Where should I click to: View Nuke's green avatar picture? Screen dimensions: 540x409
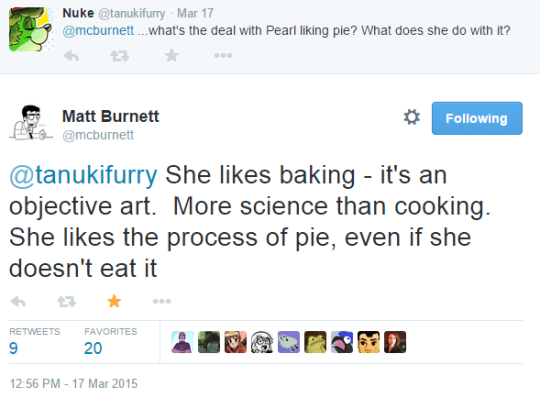[x=31, y=29]
